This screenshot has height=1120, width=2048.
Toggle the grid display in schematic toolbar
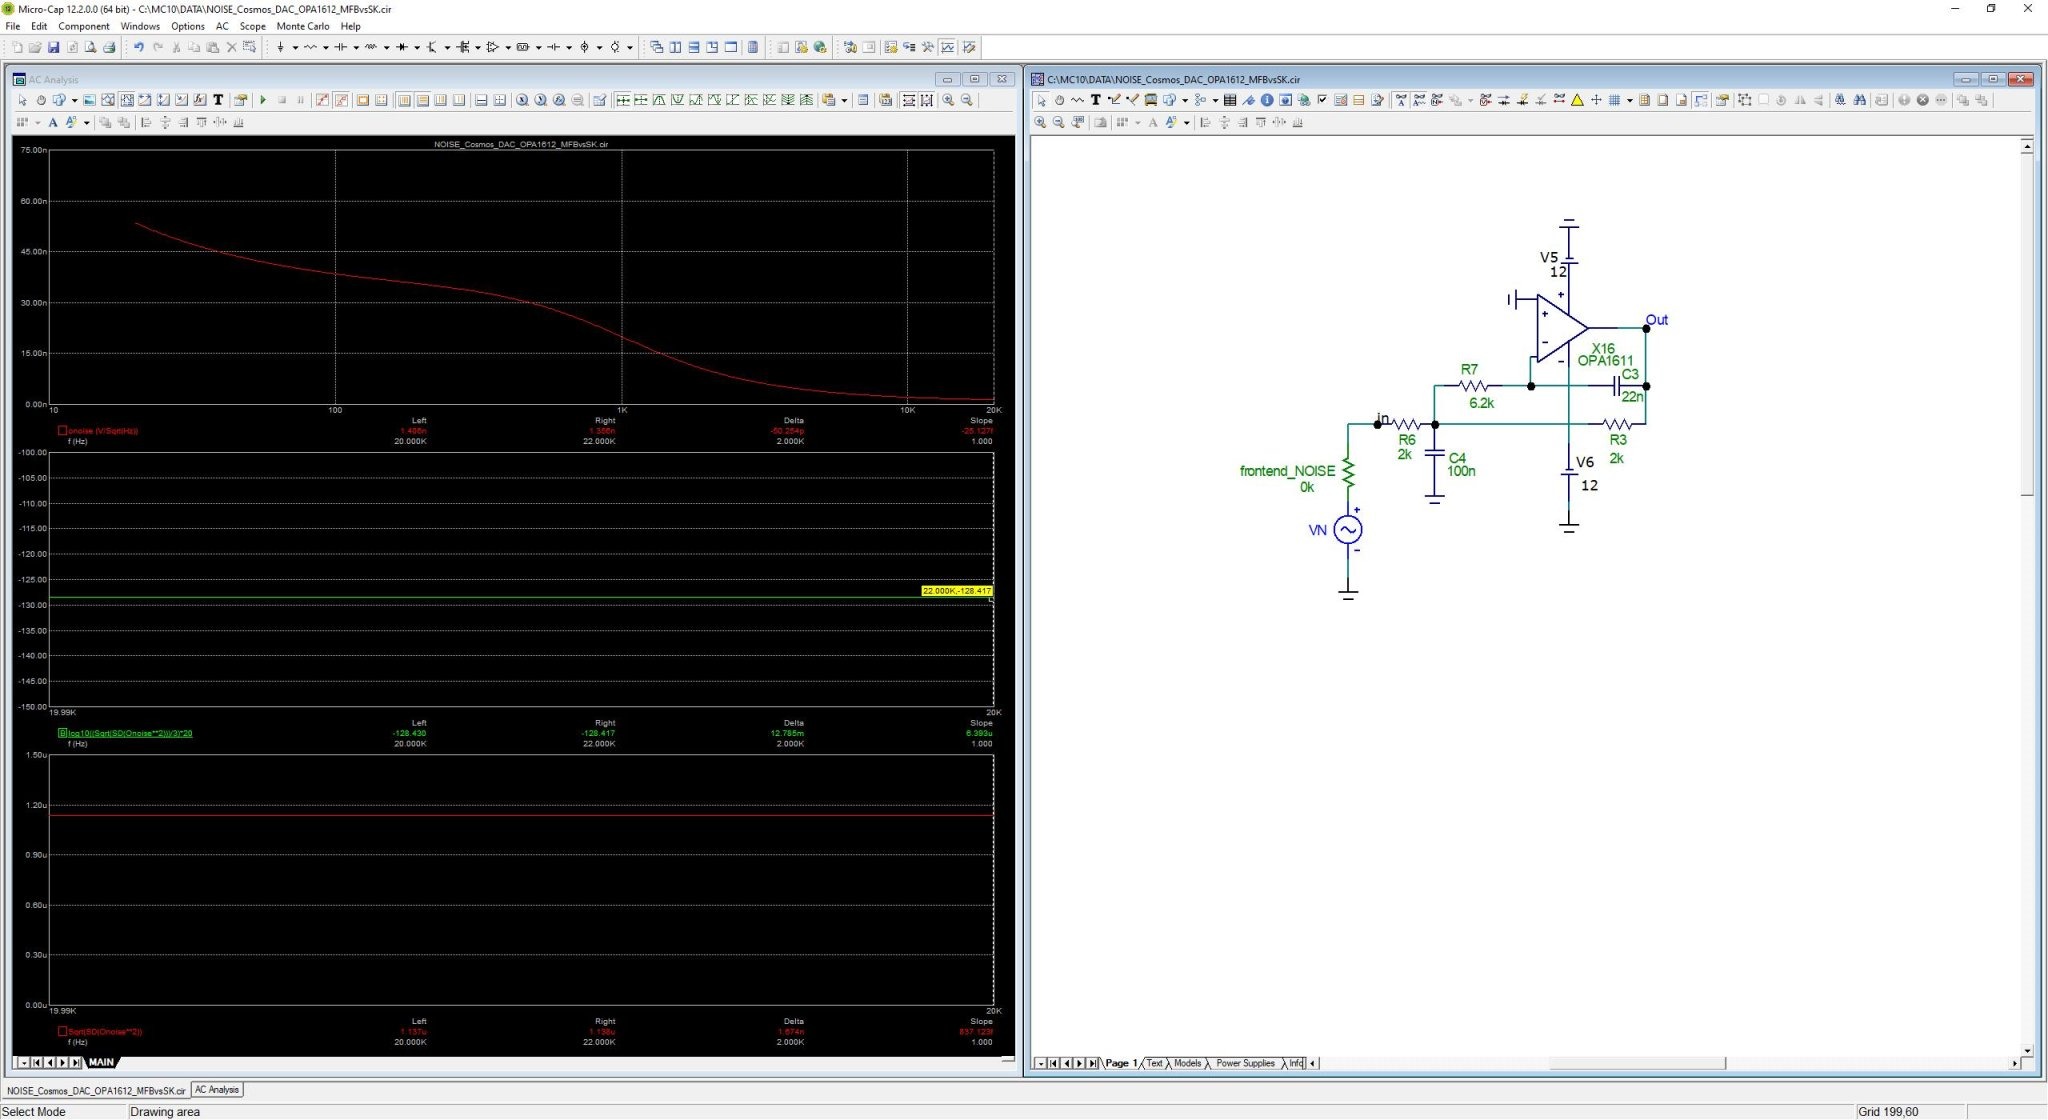1614,100
